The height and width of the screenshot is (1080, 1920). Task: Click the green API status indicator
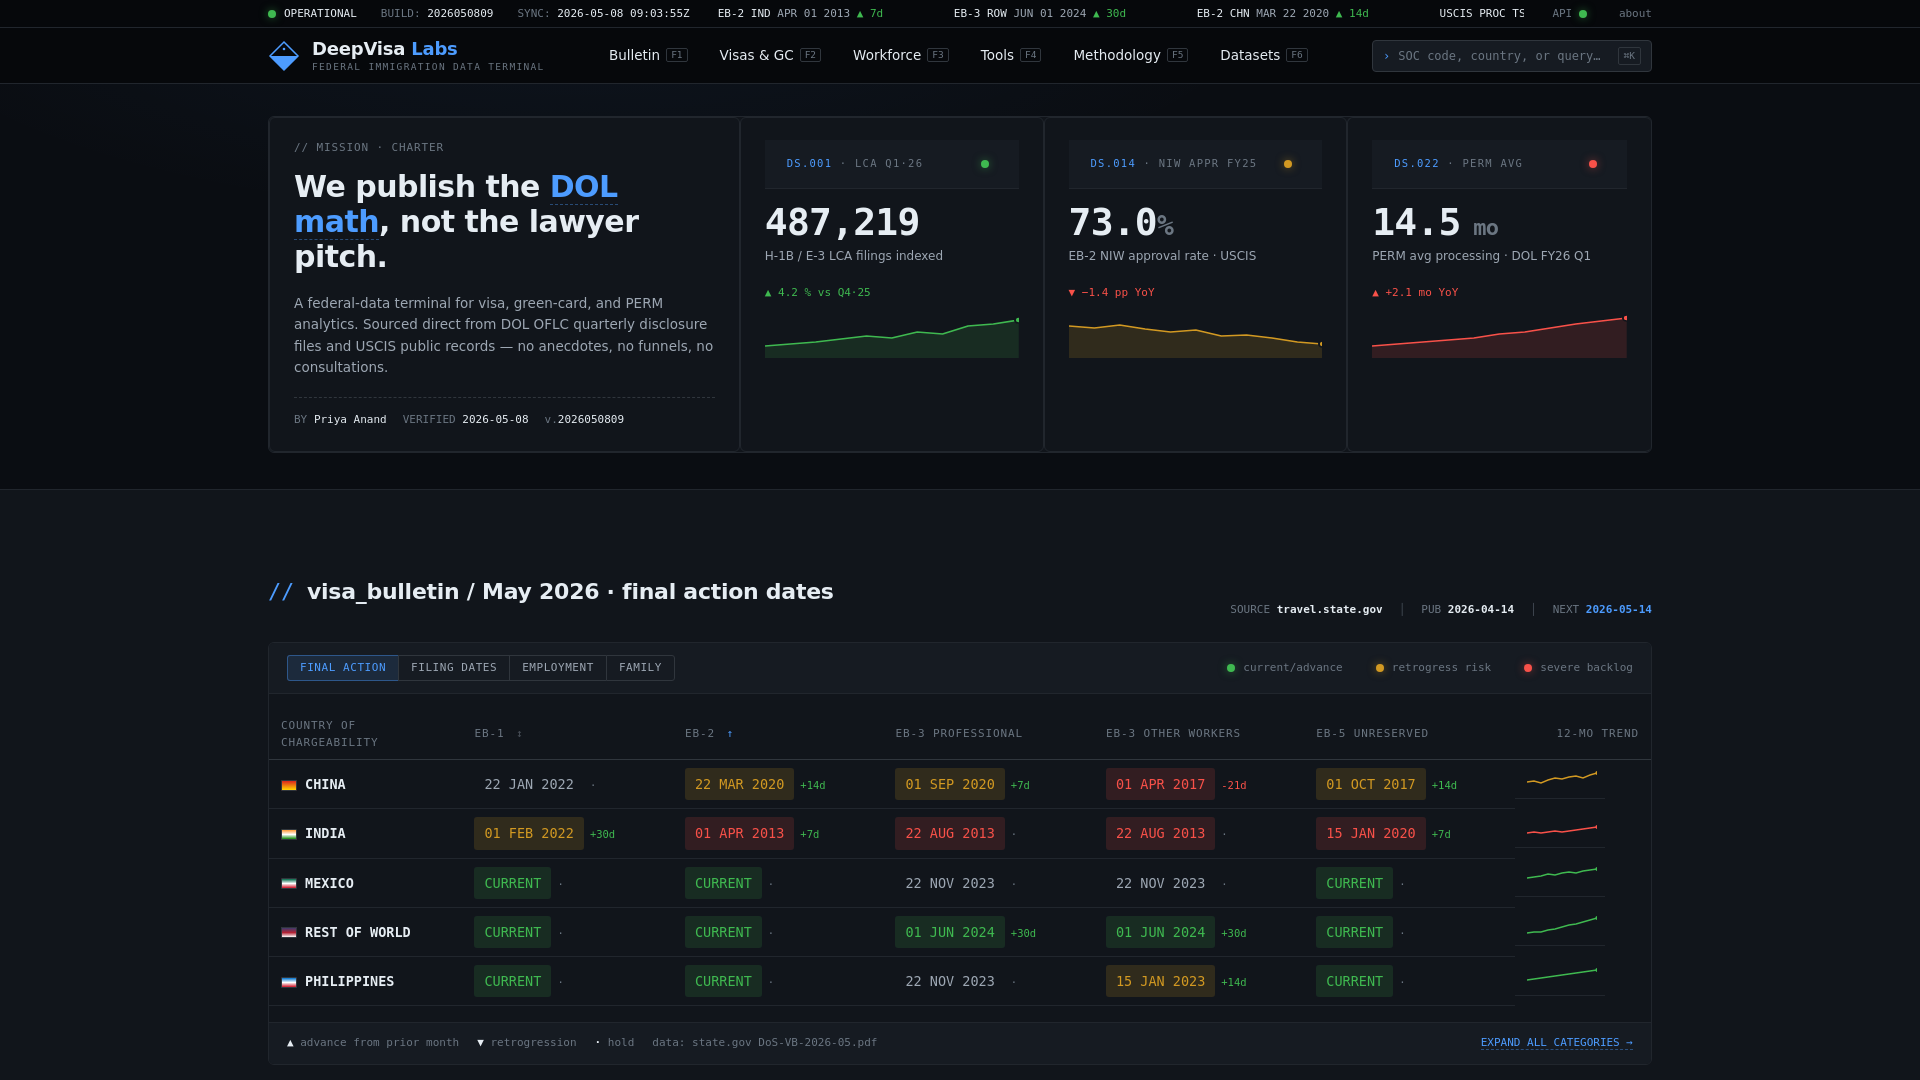[1583, 14]
